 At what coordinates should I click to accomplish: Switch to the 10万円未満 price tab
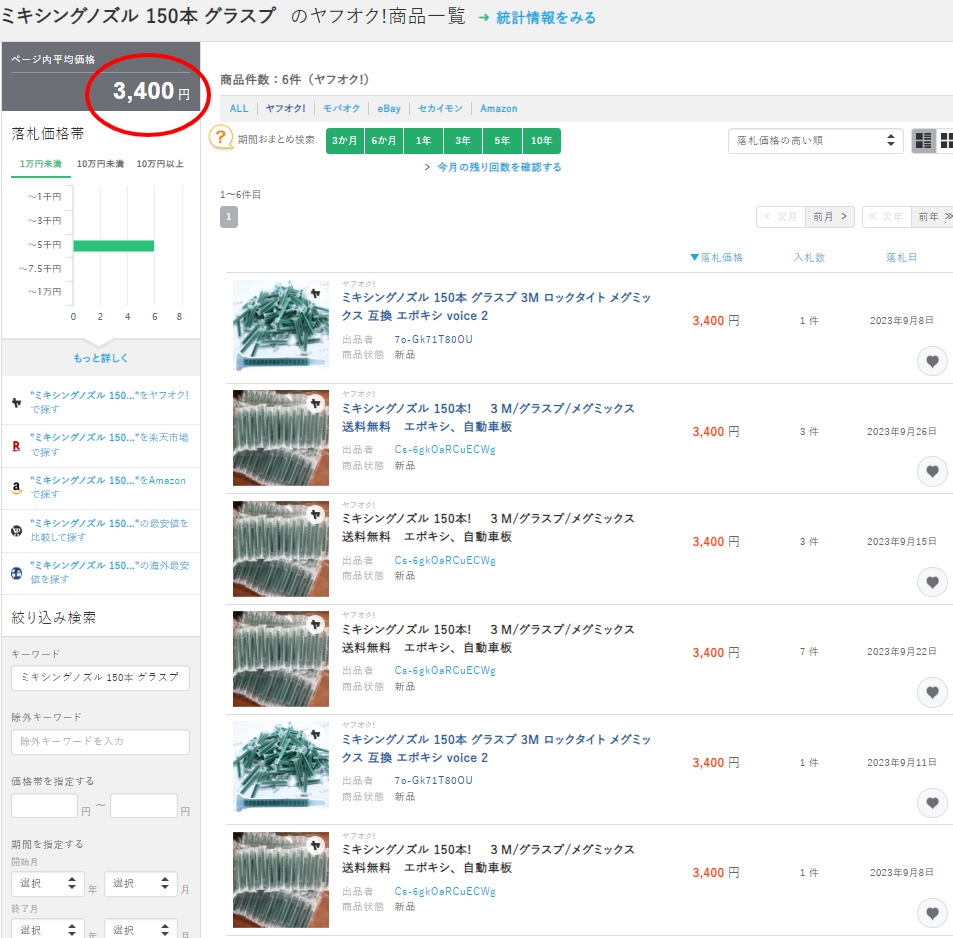pyautogui.click(x=100, y=163)
